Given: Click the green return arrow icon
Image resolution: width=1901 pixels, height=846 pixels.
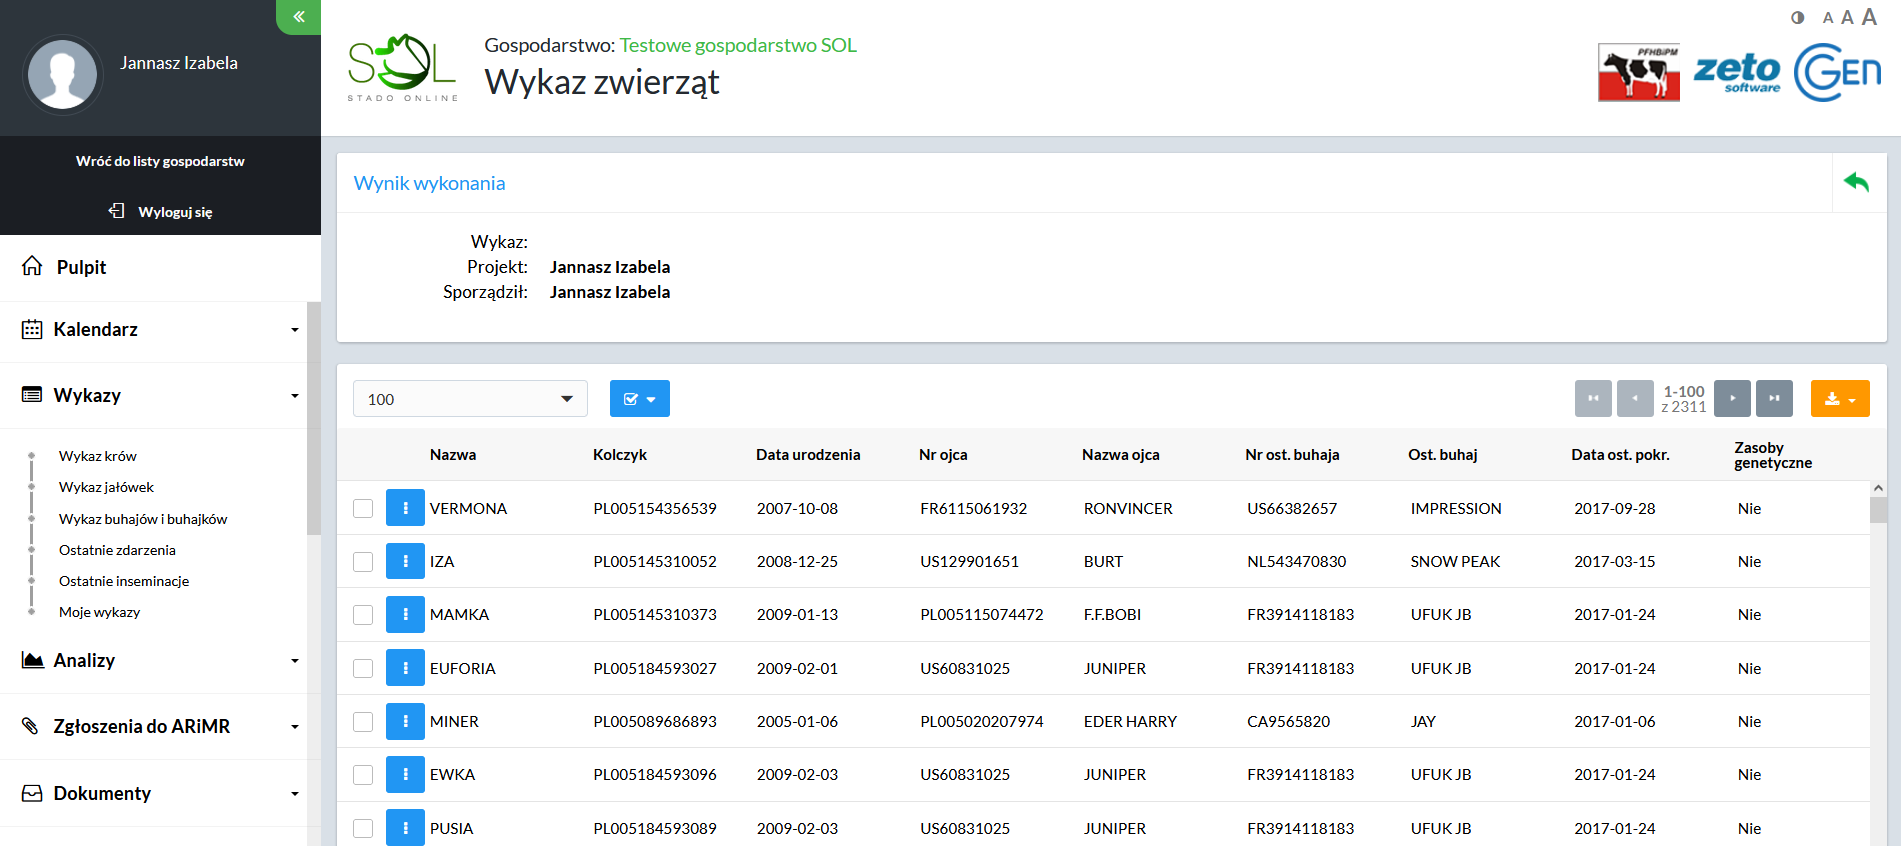Looking at the screenshot, I should tap(1857, 182).
